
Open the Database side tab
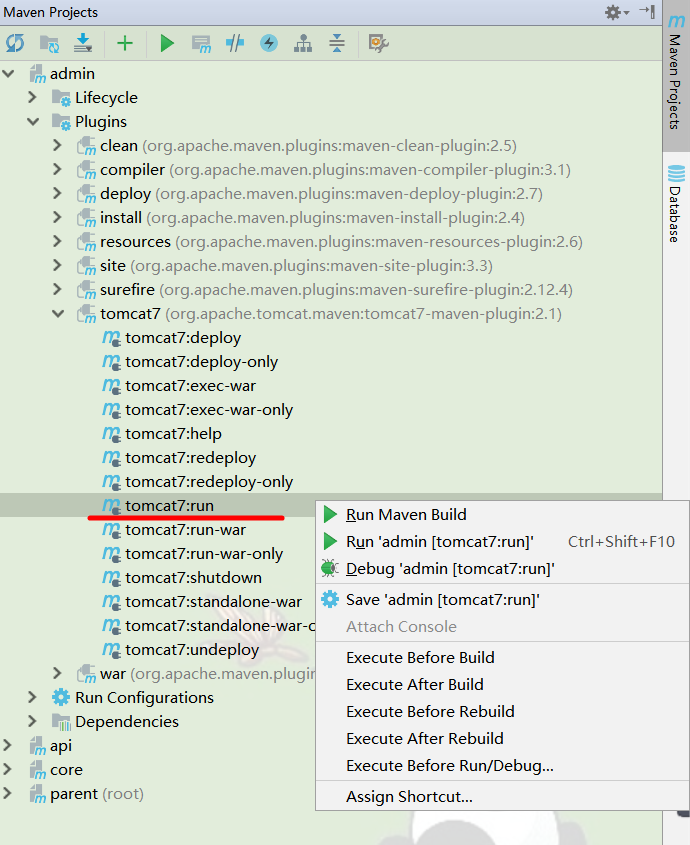676,204
